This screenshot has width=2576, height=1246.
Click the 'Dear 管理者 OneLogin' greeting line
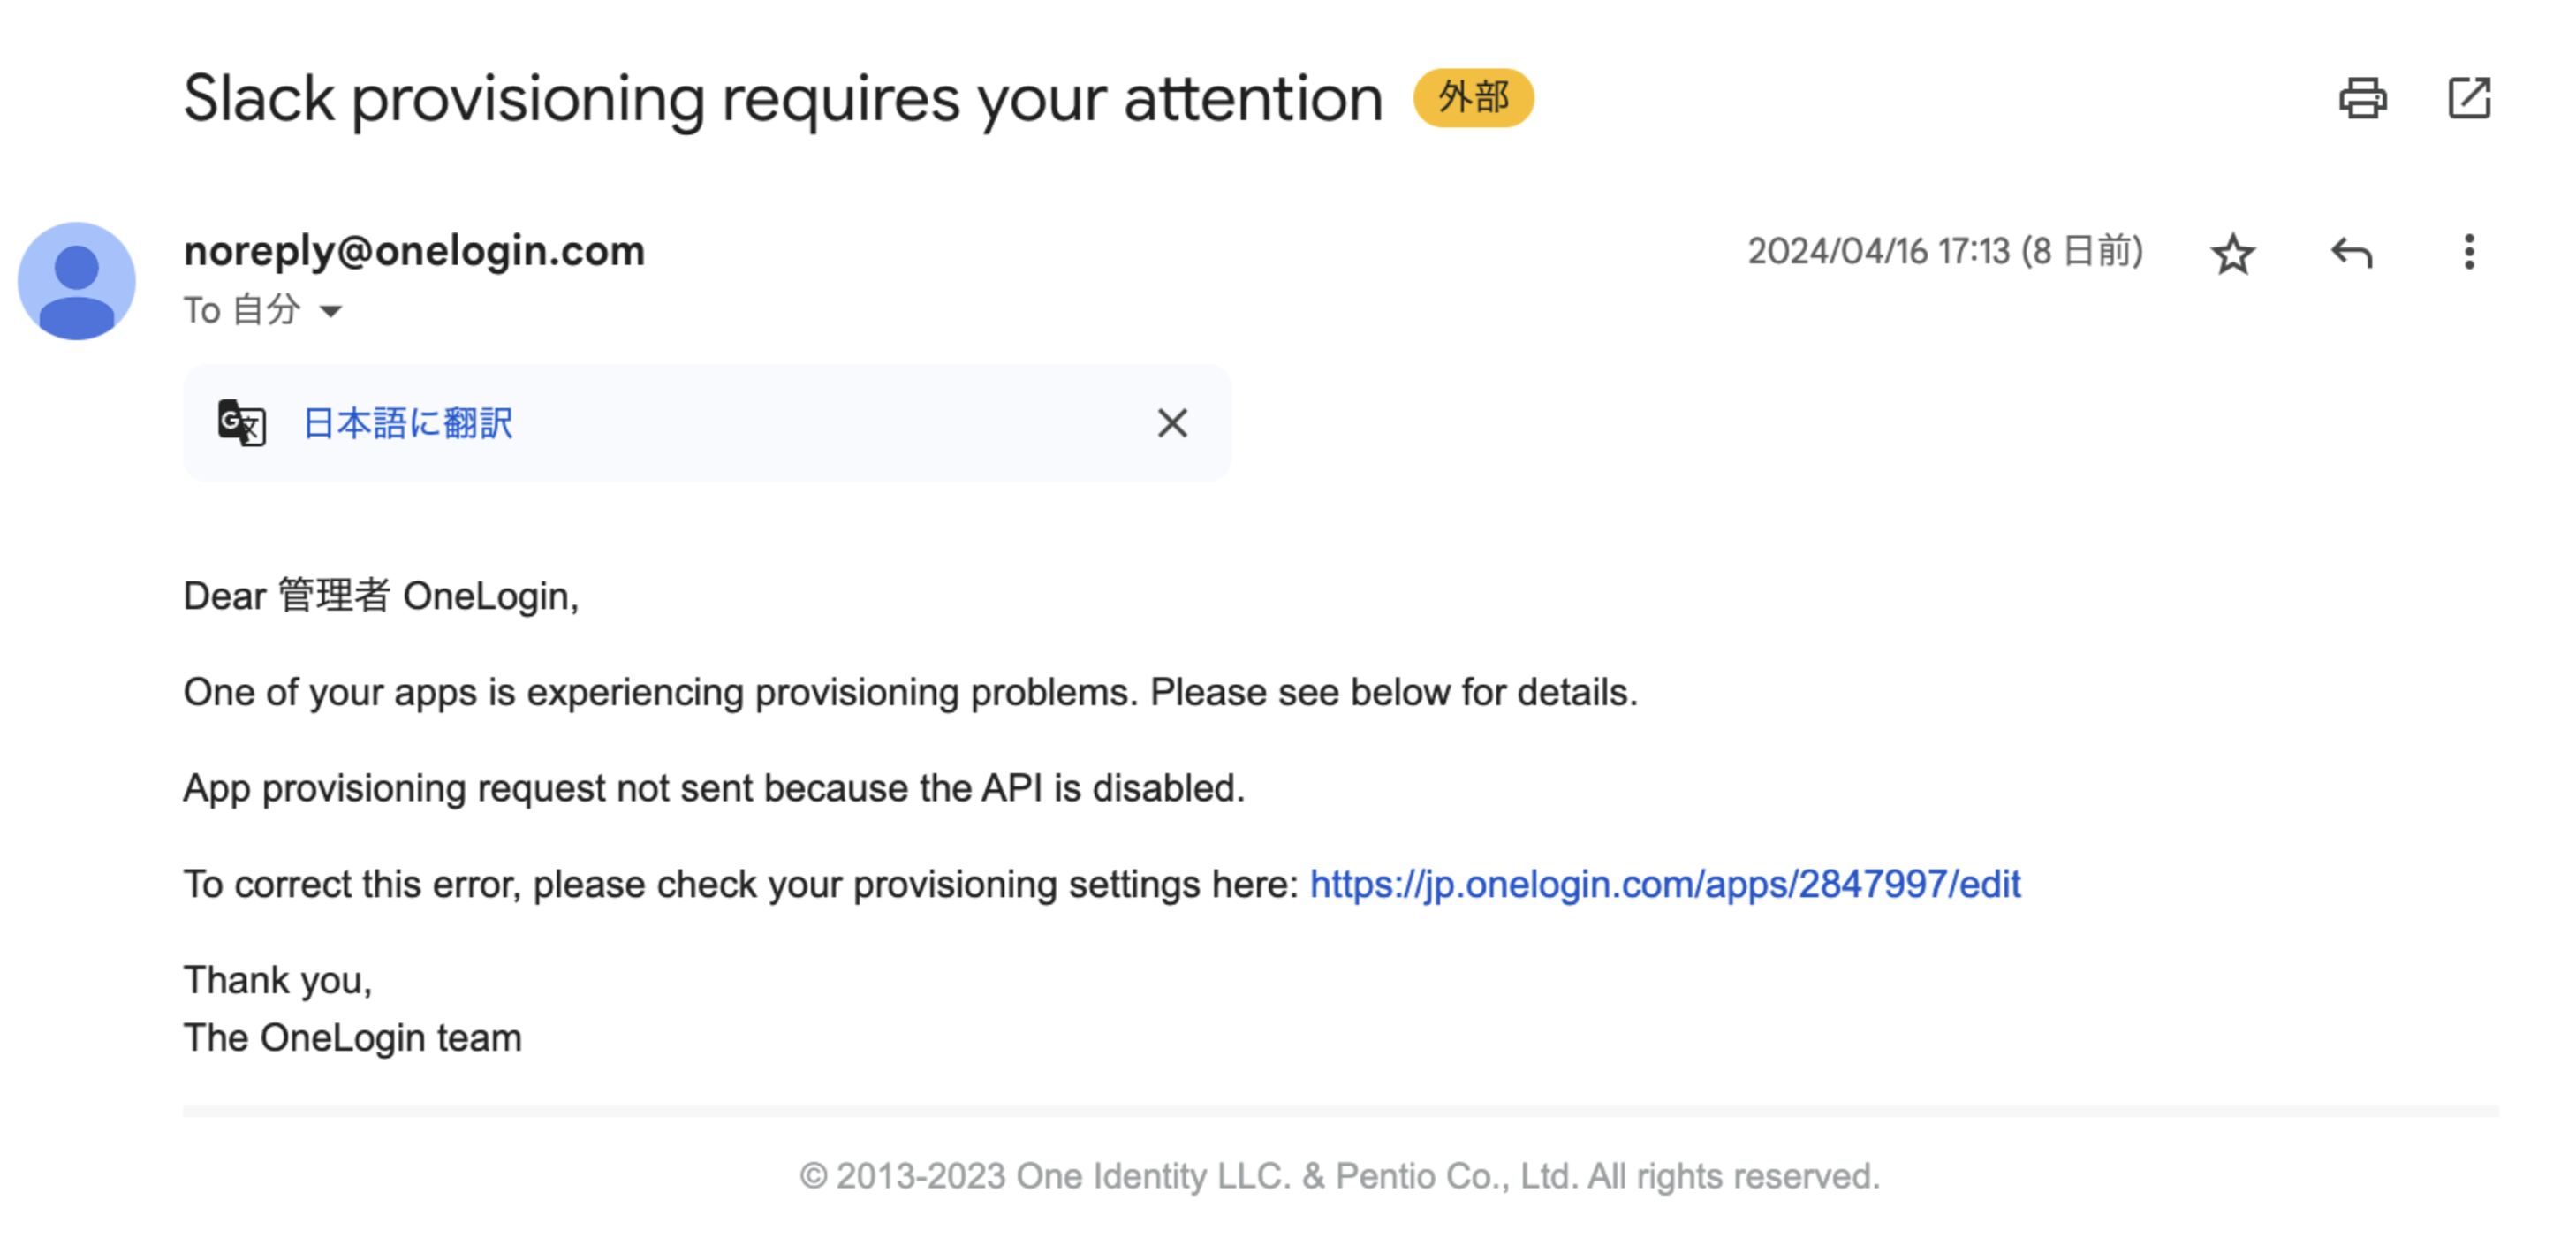coord(381,596)
